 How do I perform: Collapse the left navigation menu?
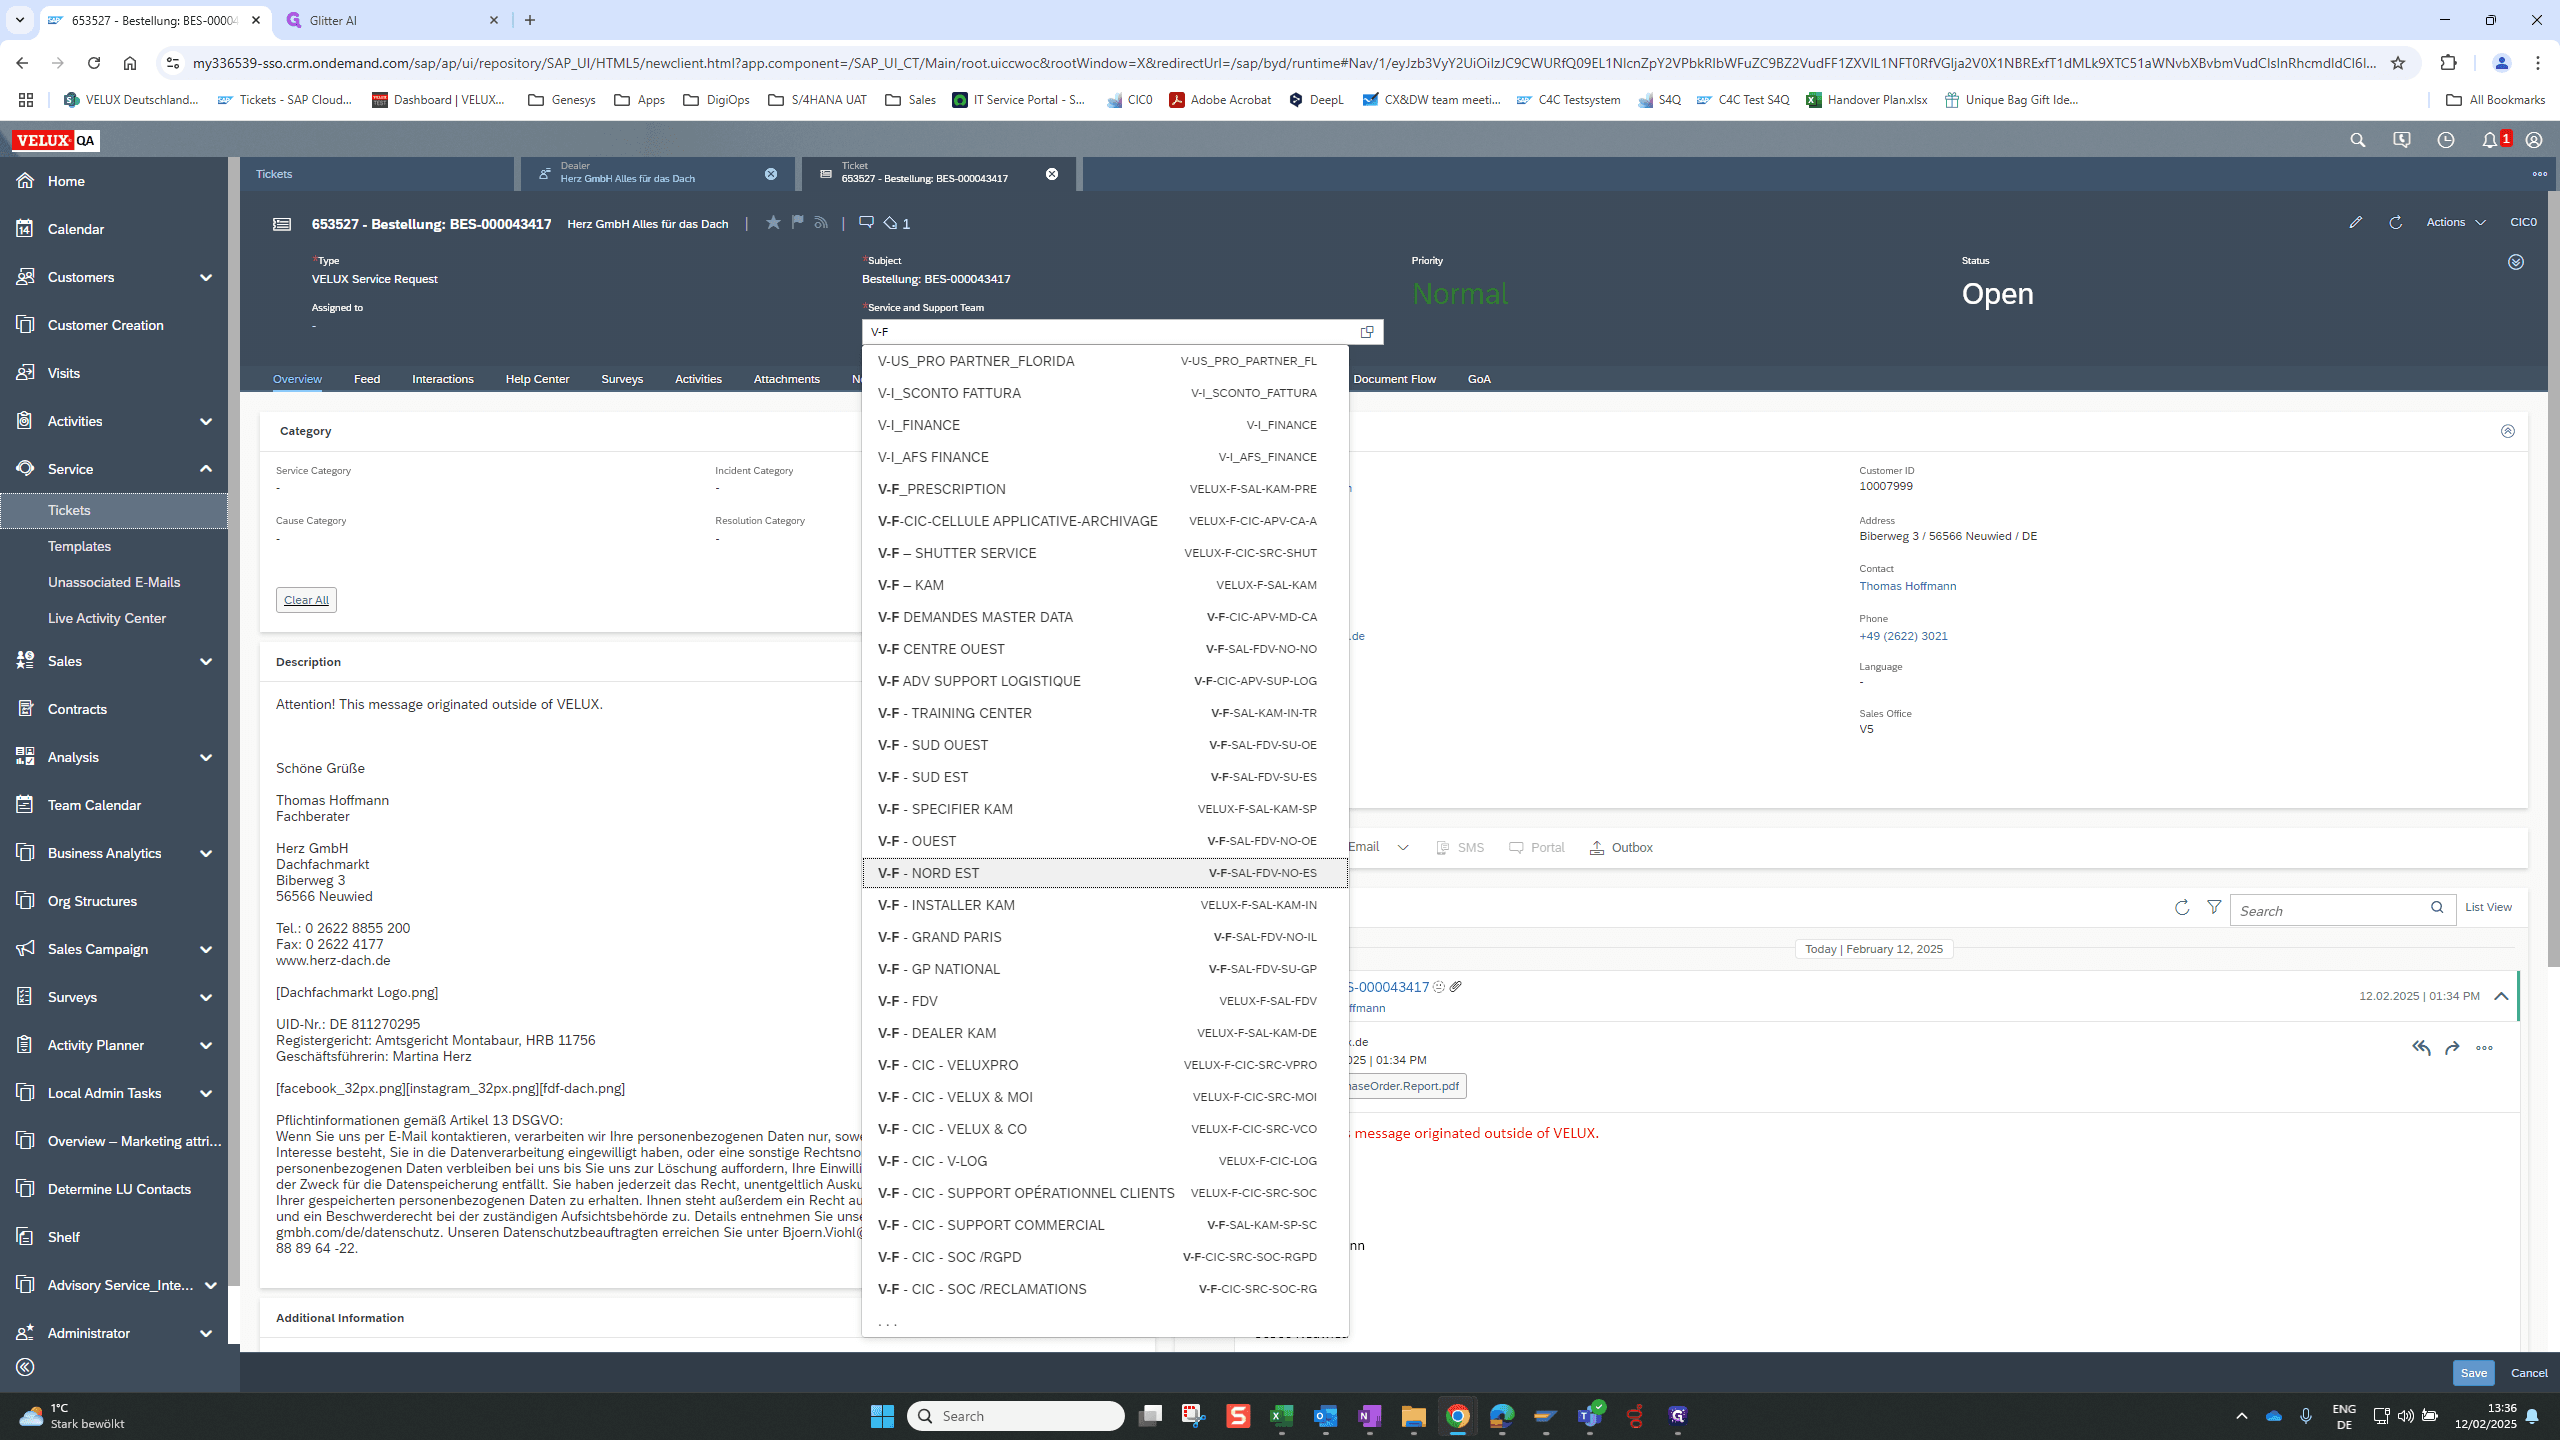tap(26, 1367)
